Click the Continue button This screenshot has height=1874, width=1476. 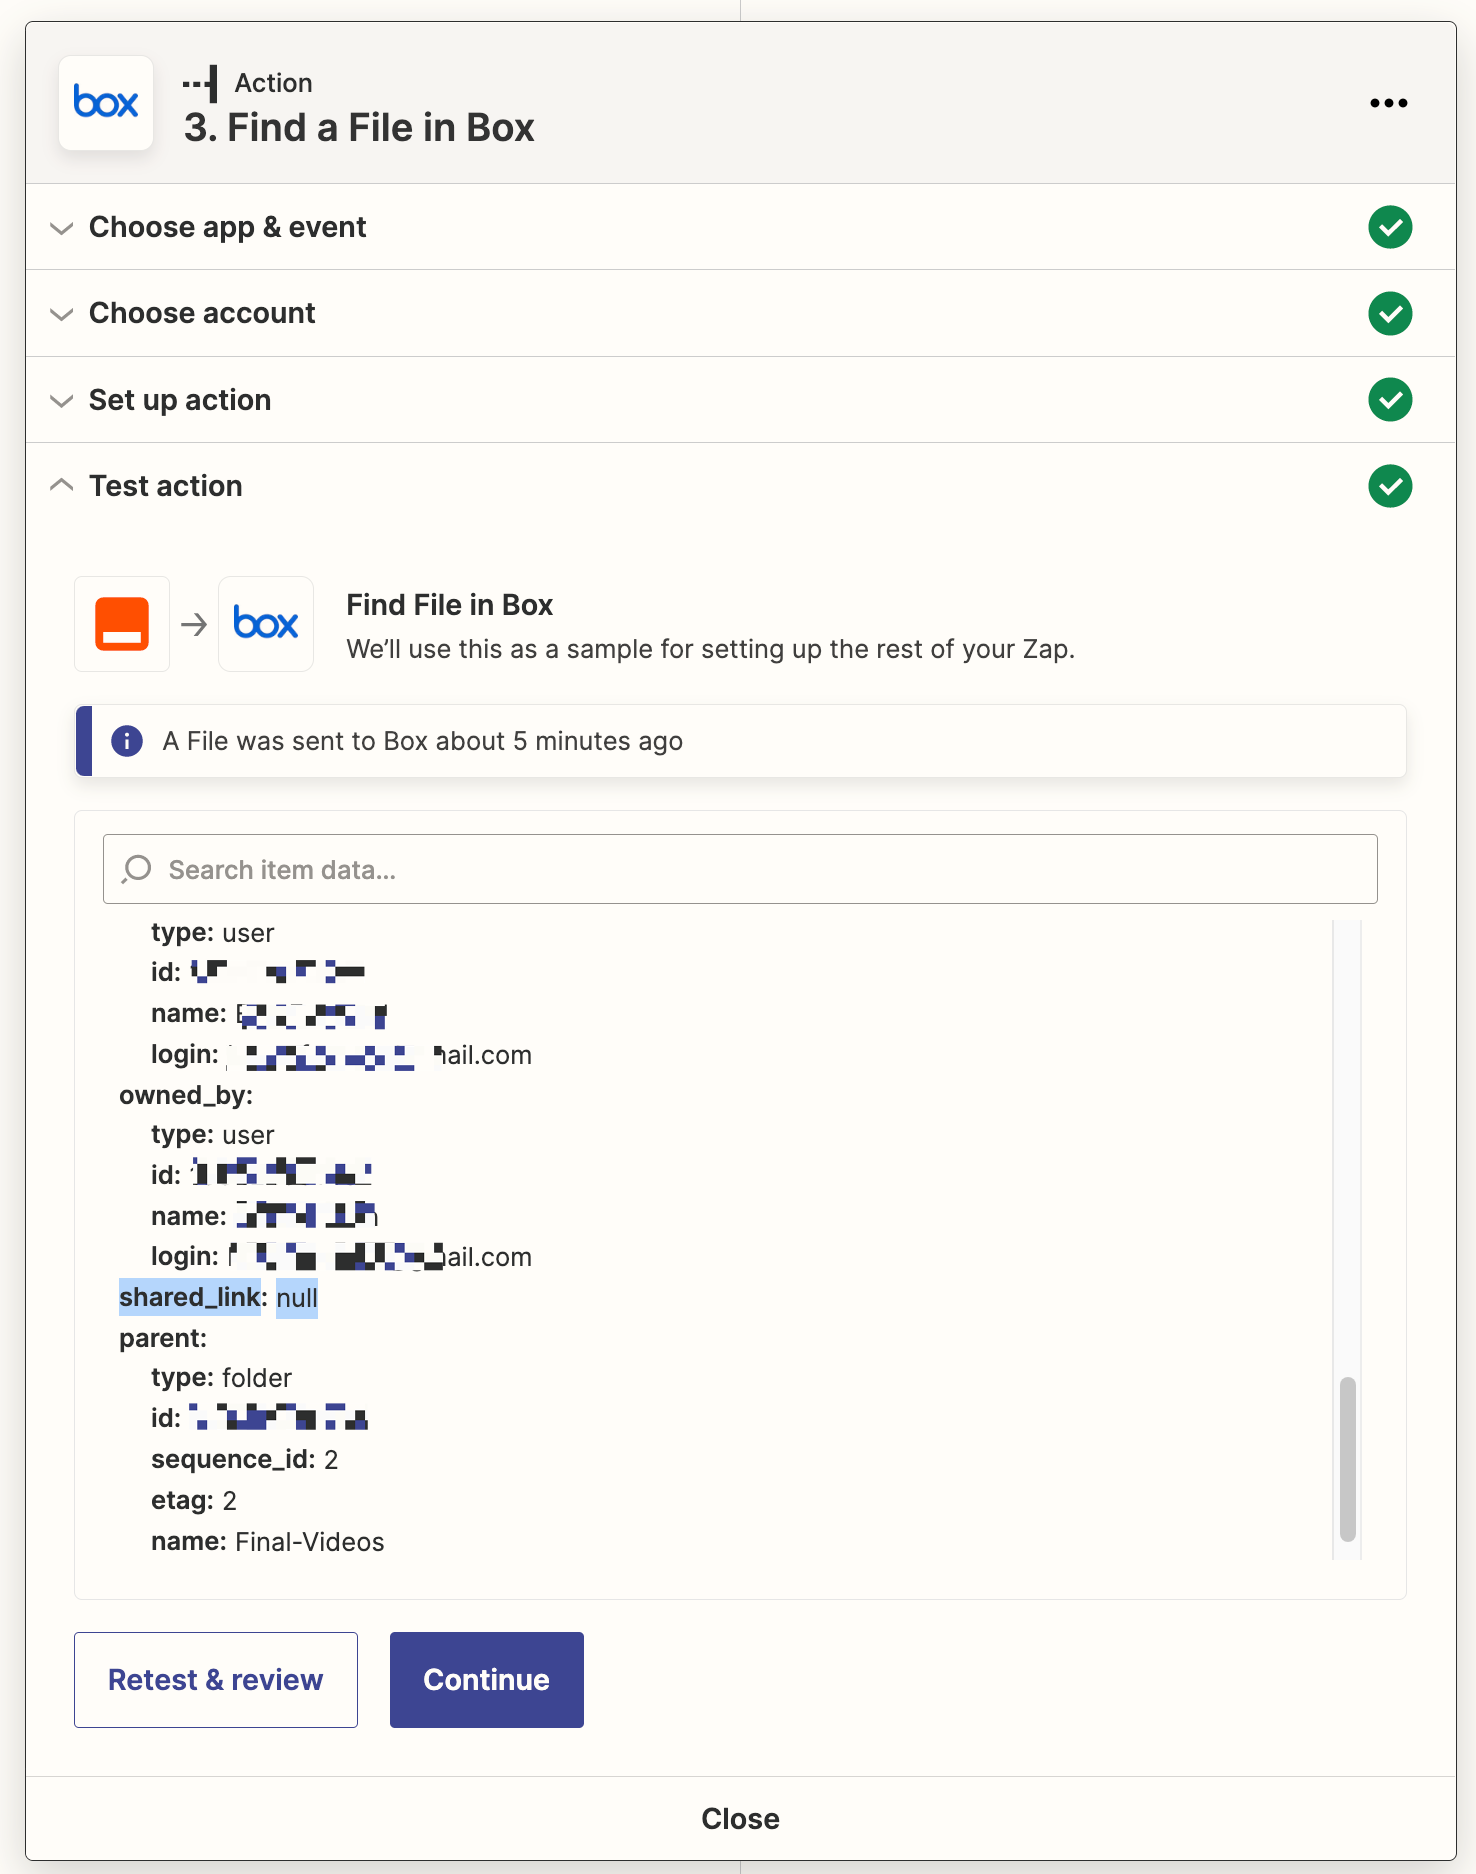(487, 1680)
